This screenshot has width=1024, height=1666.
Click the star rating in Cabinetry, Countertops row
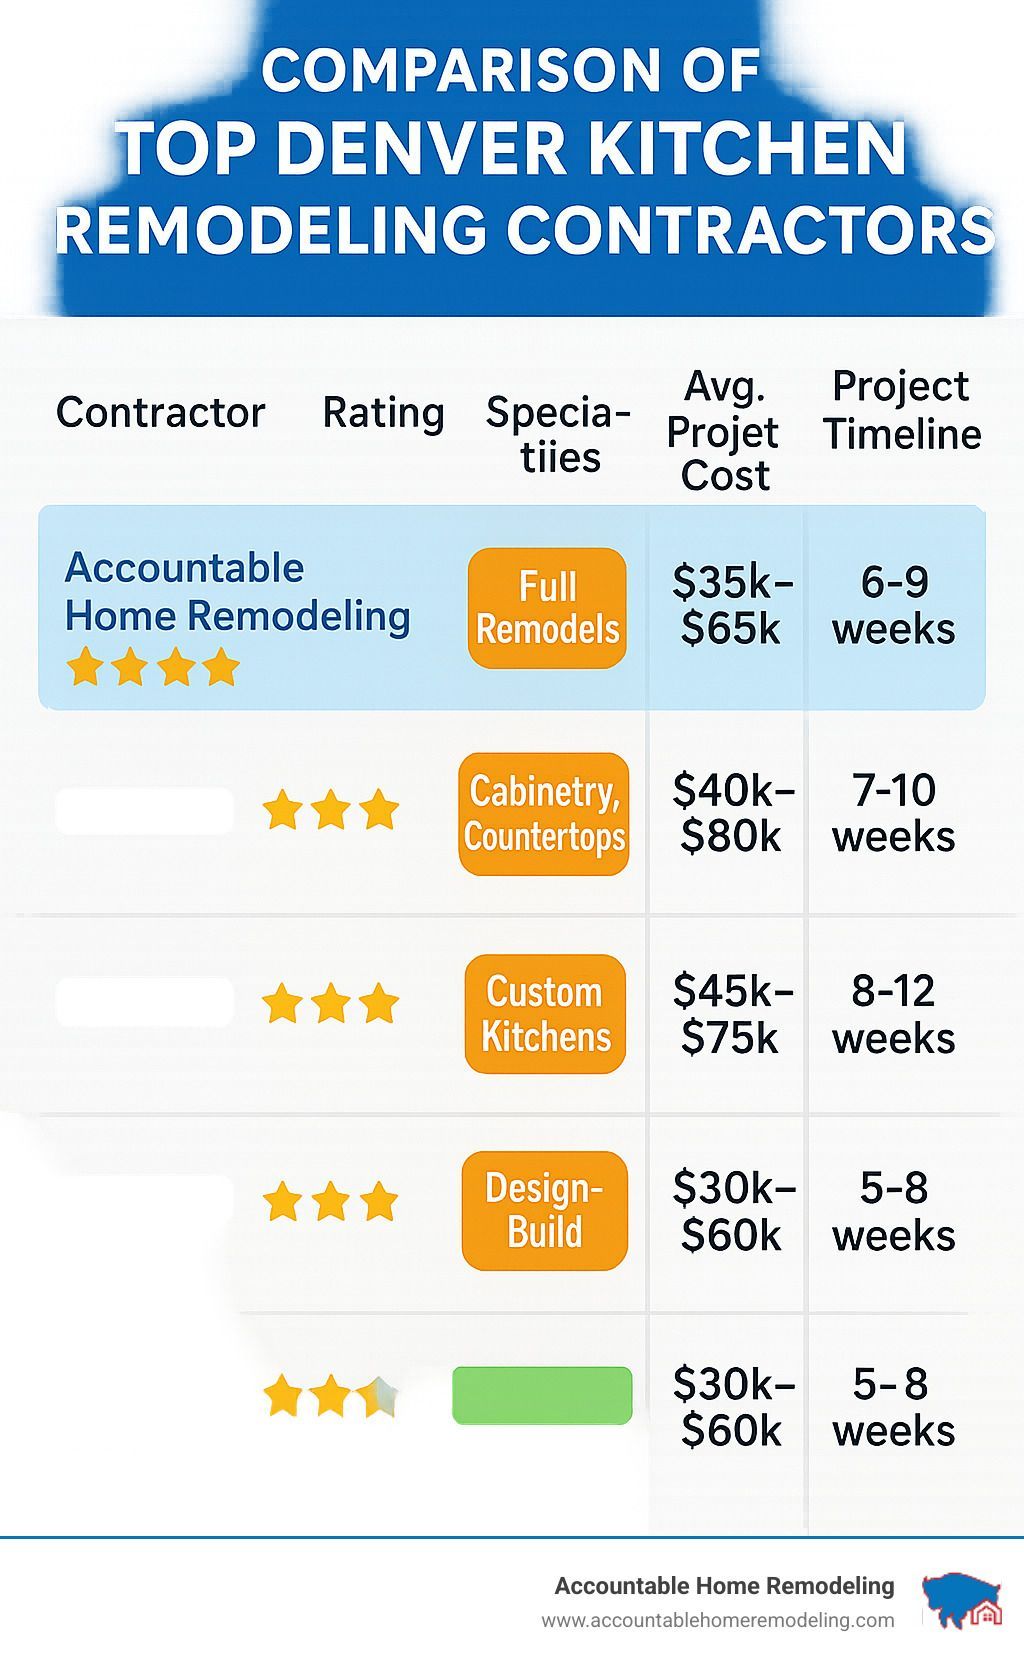click(x=331, y=810)
